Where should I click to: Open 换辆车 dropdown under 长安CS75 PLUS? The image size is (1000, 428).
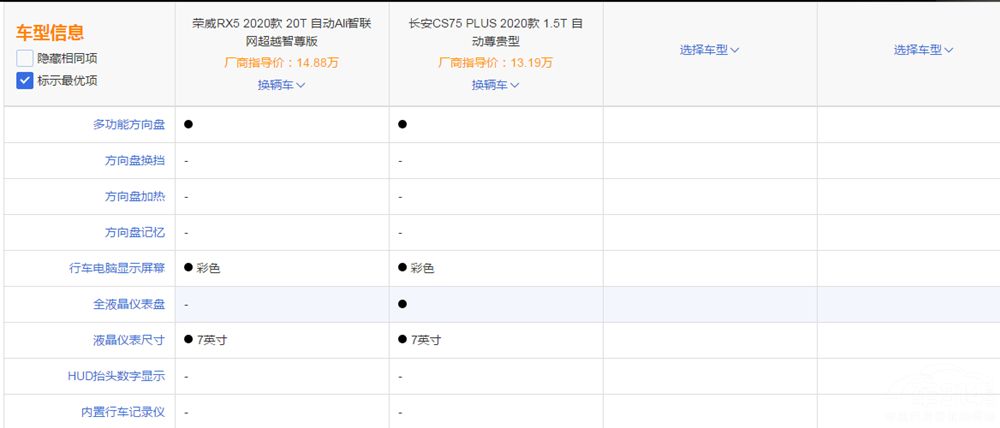pyautogui.click(x=496, y=85)
